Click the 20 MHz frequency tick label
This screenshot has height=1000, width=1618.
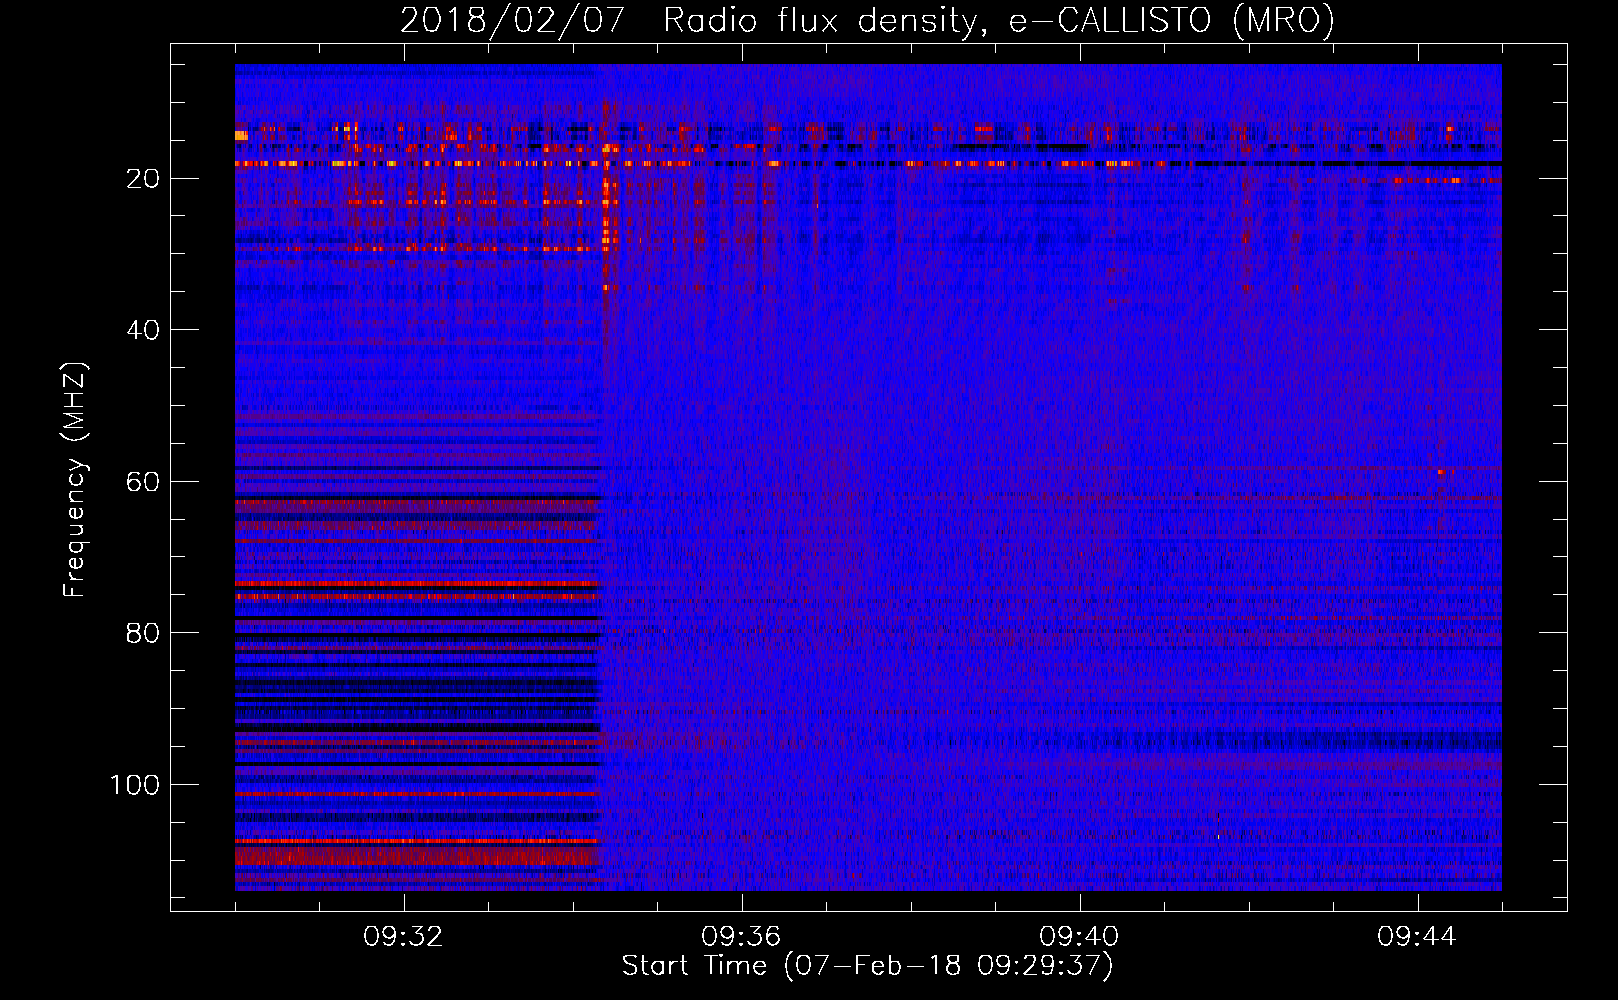[143, 179]
